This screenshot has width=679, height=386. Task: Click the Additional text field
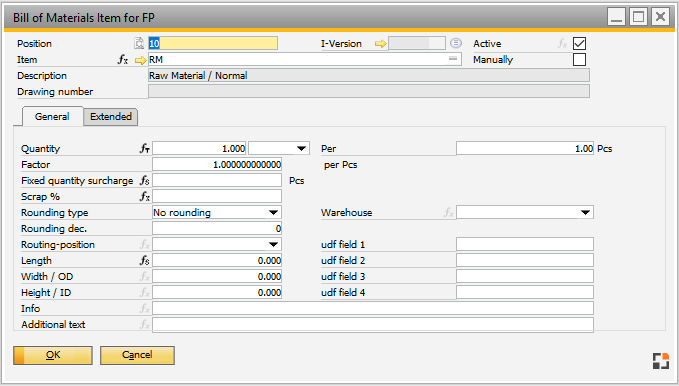pyautogui.click(x=373, y=324)
